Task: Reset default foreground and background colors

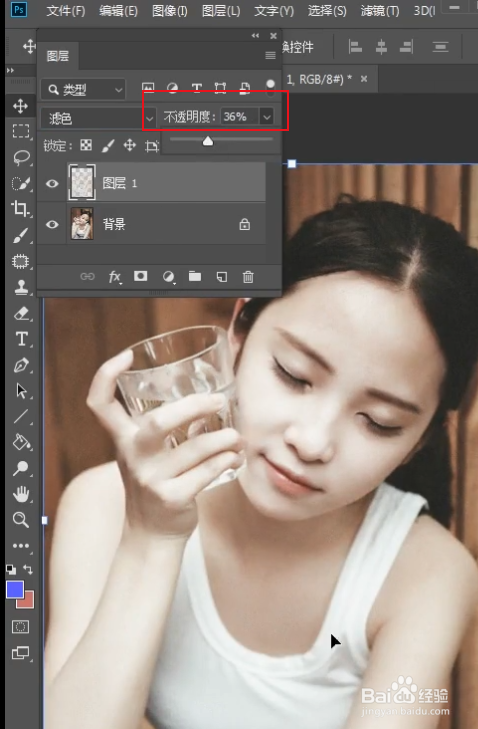Action: pyautogui.click(x=11, y=569)
